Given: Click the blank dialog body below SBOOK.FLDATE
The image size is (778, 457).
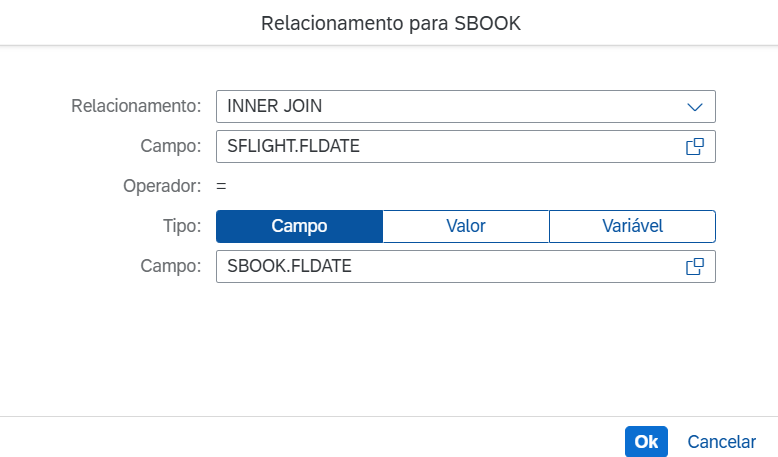Looking at the screenshot, I should [390, 345].
